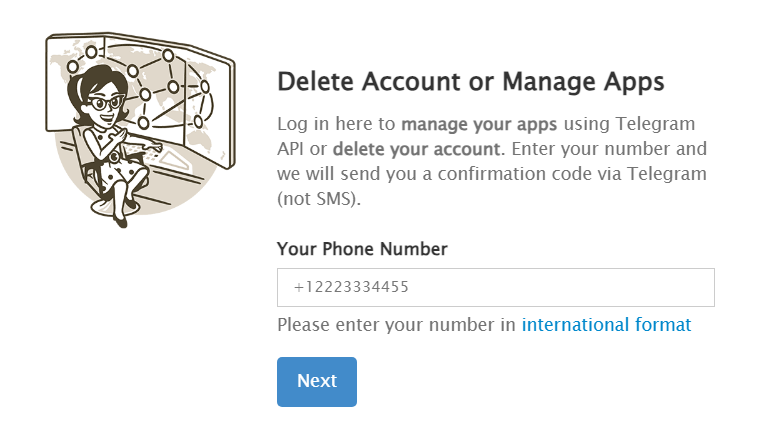The width and height of the screenshot is (776, 445).
Task: Click the "(not SMS)." text
Action: [x=319, y=199]
